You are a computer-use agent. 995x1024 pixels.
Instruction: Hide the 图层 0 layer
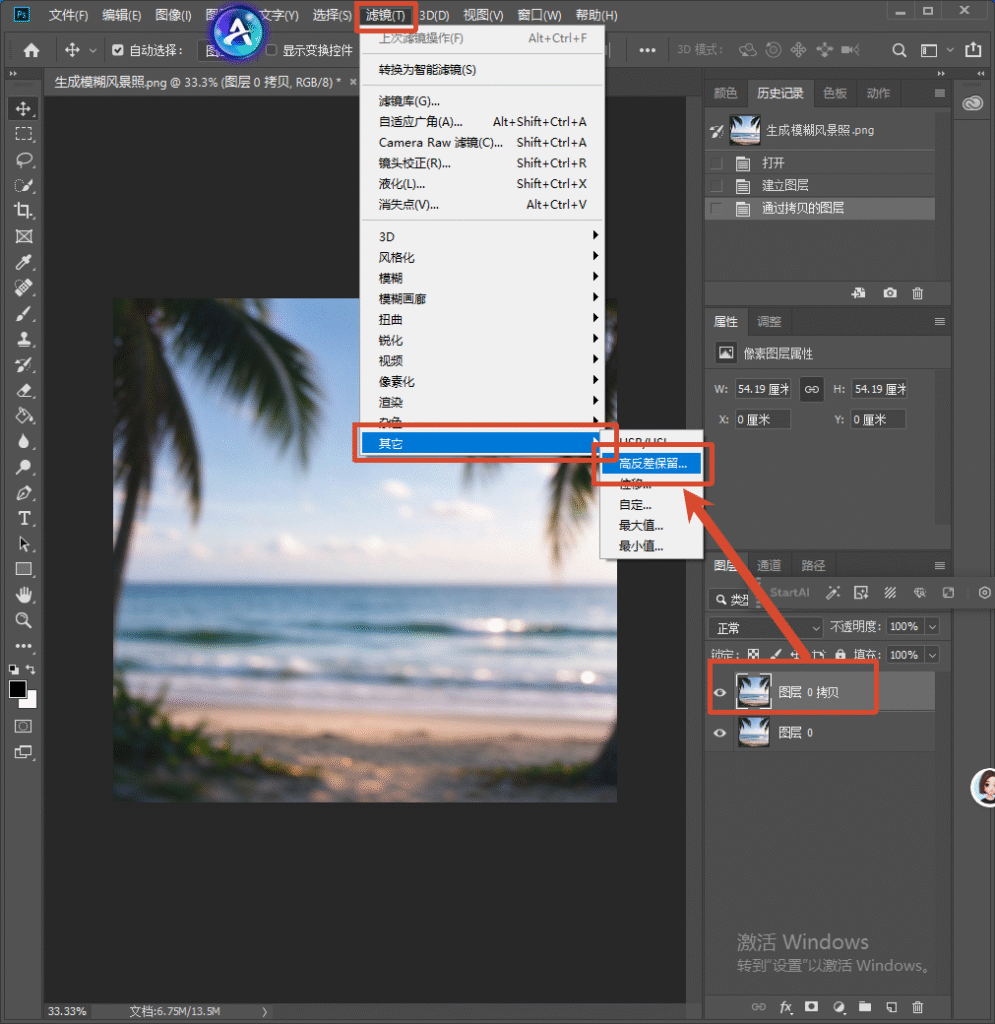719,733
